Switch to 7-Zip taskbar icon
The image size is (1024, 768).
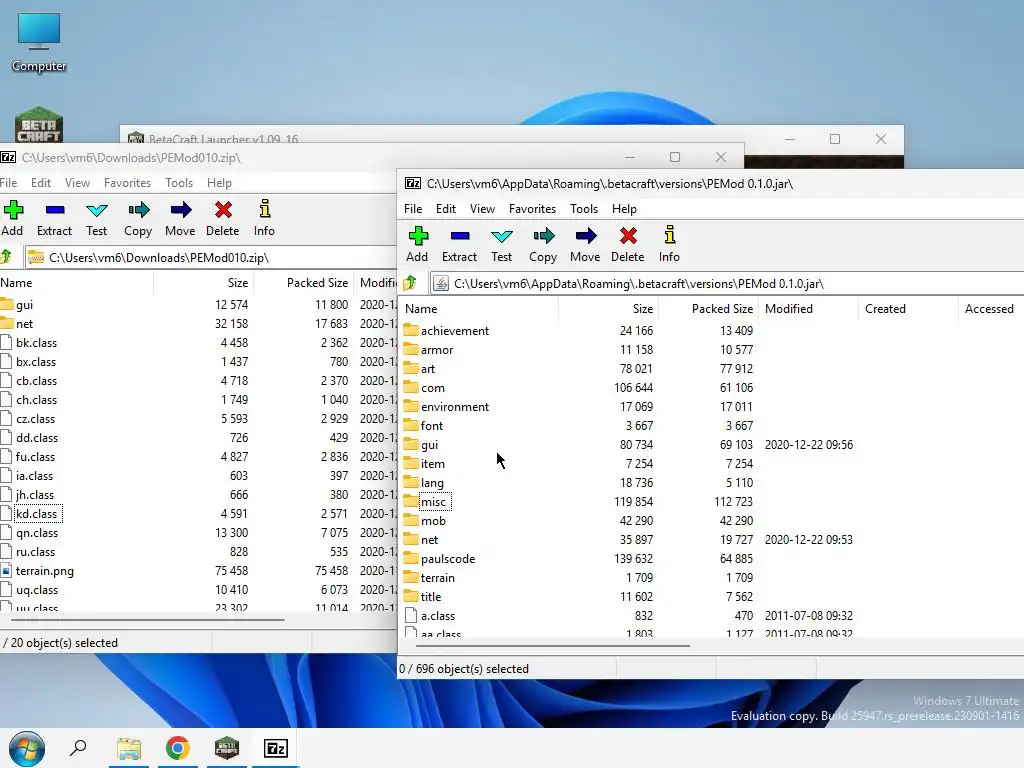tap(276, 748)
